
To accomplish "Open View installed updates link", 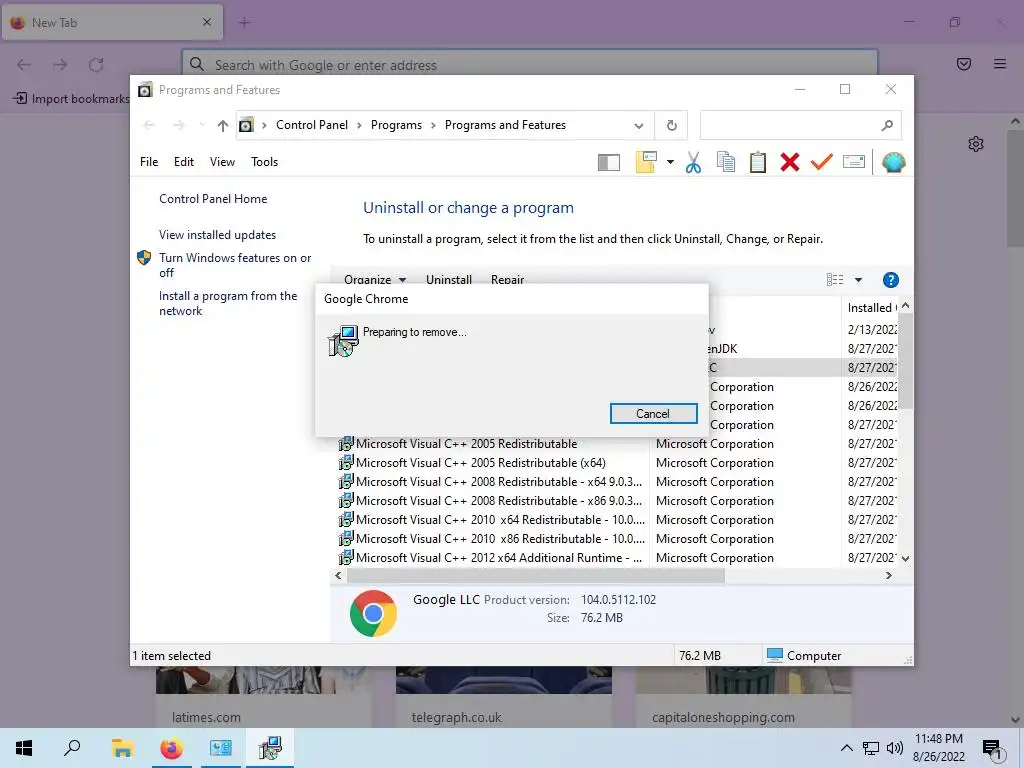I will 217,234.
